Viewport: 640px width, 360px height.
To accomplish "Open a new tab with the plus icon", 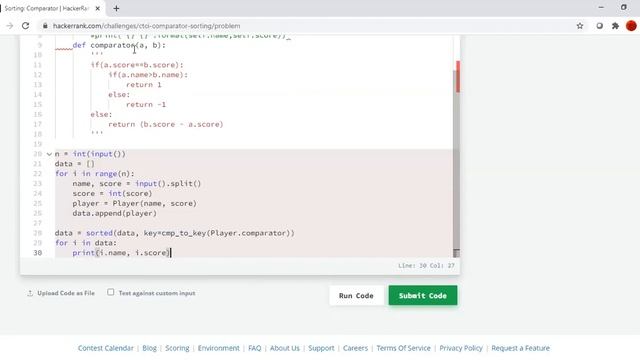I will click(x=116, y=8).
